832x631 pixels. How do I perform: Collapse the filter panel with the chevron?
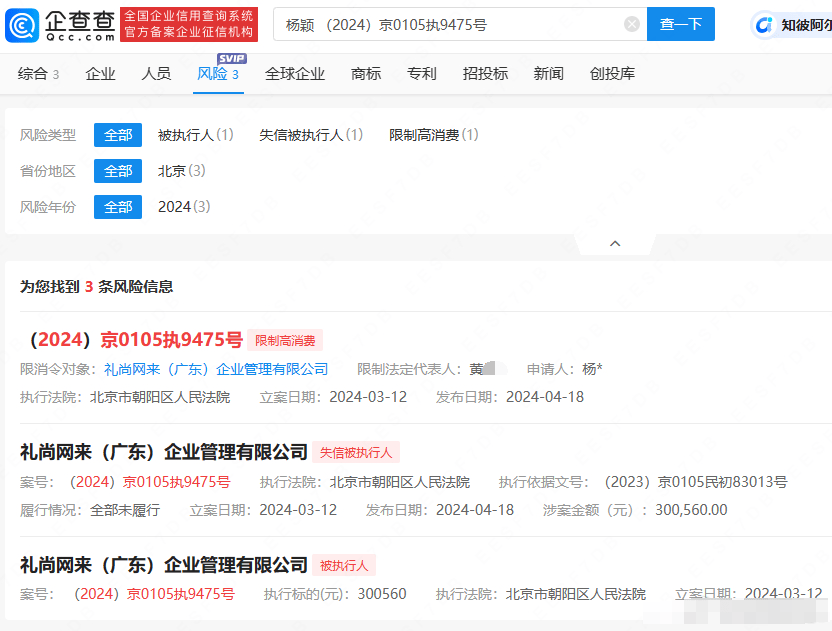(615, 244)
